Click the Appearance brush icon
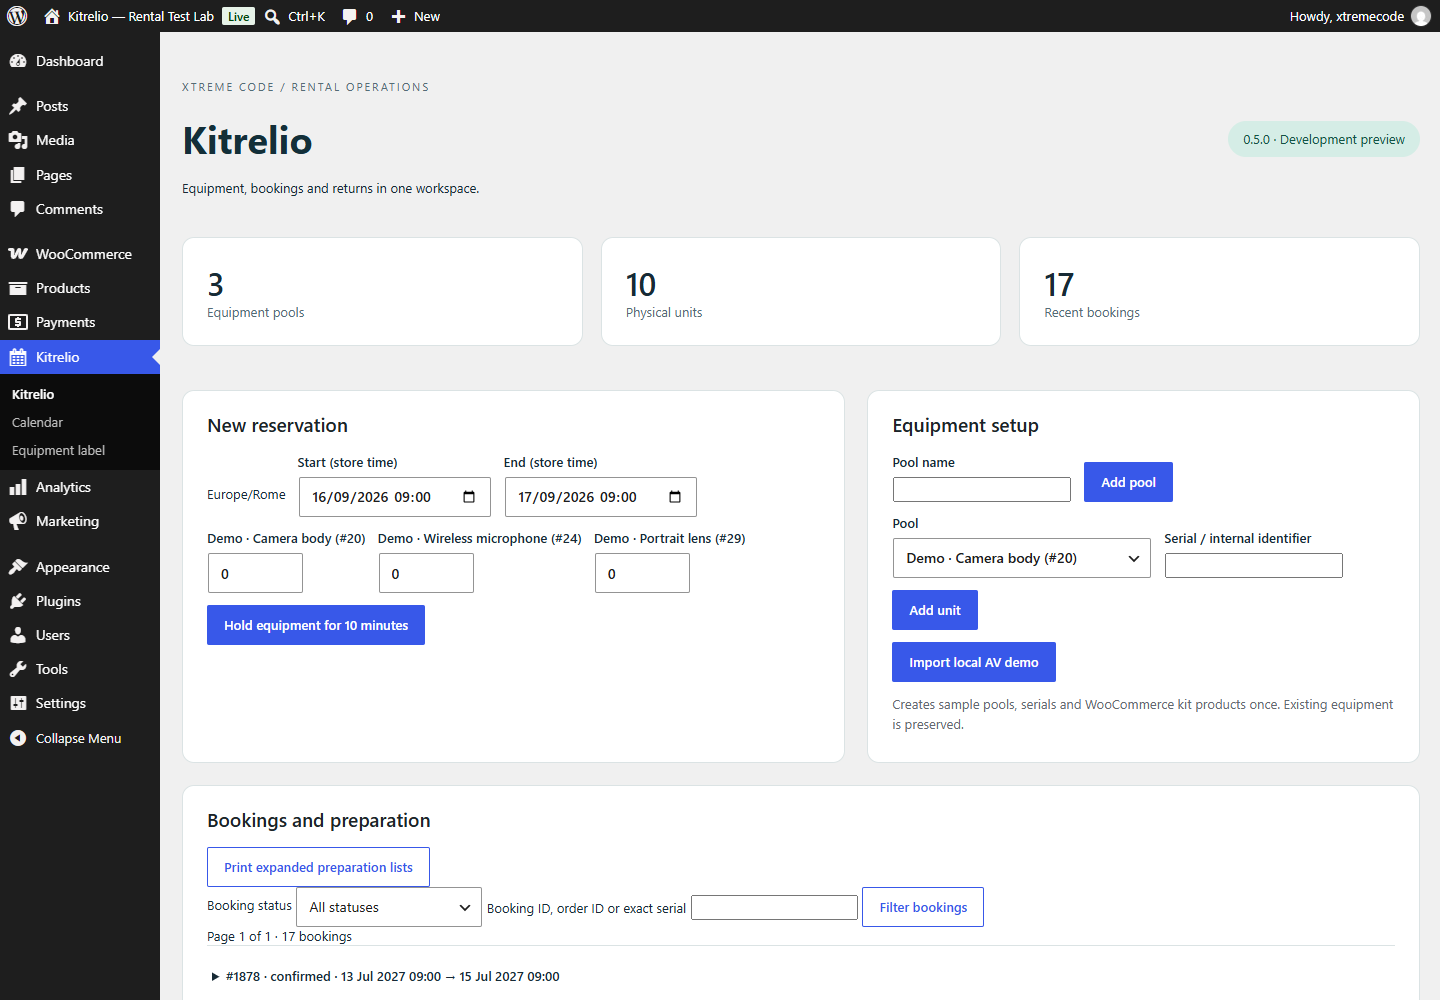This screenshot has width=1440, height=1000. pyautogui.click(x=18, y=567)
